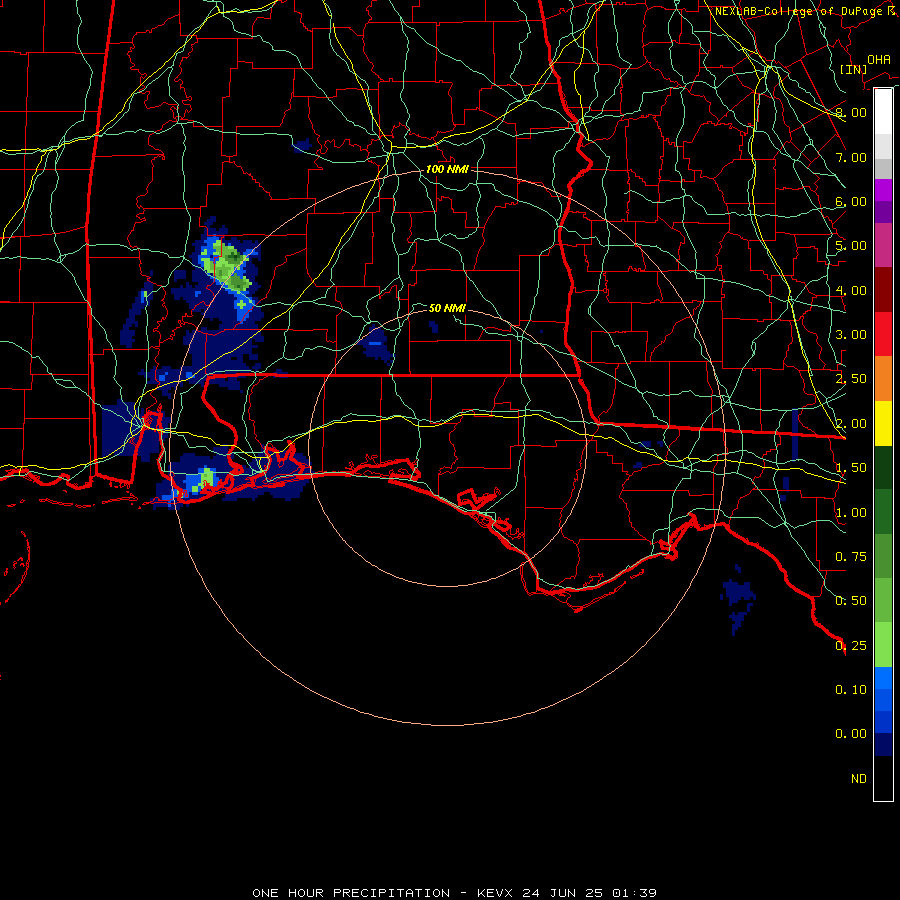Click the 2.00 legend value
Image resolution: width=900 pixels, height=900 pixels.
tap(851, 424)
